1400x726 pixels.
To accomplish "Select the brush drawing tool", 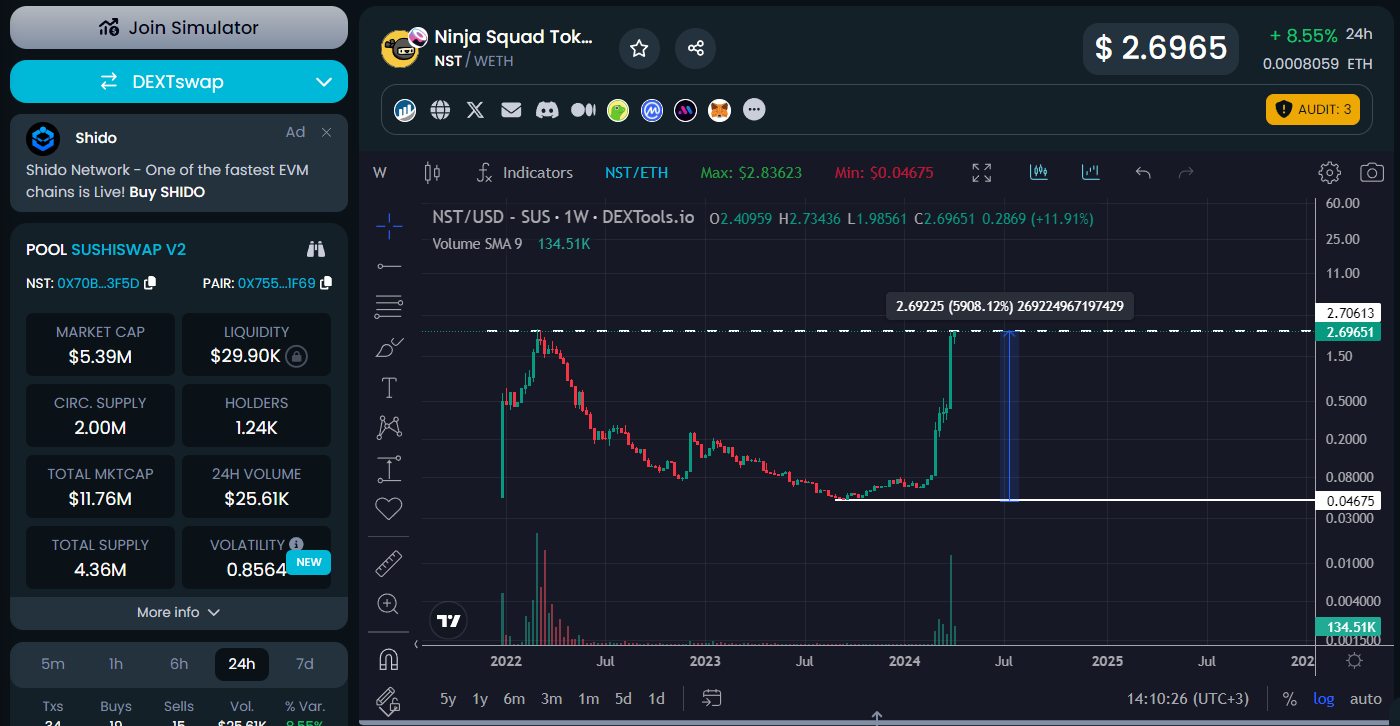I will 389,347.
